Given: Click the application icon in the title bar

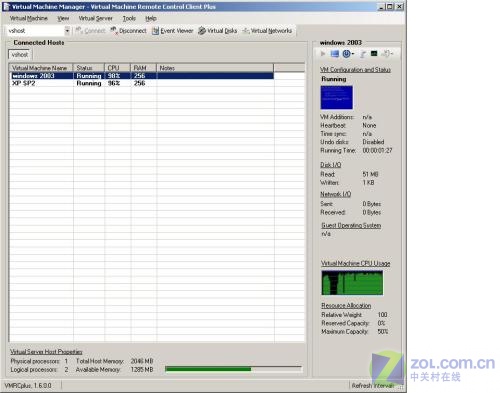Looking at the screenshot, I should tap(6, 6).
